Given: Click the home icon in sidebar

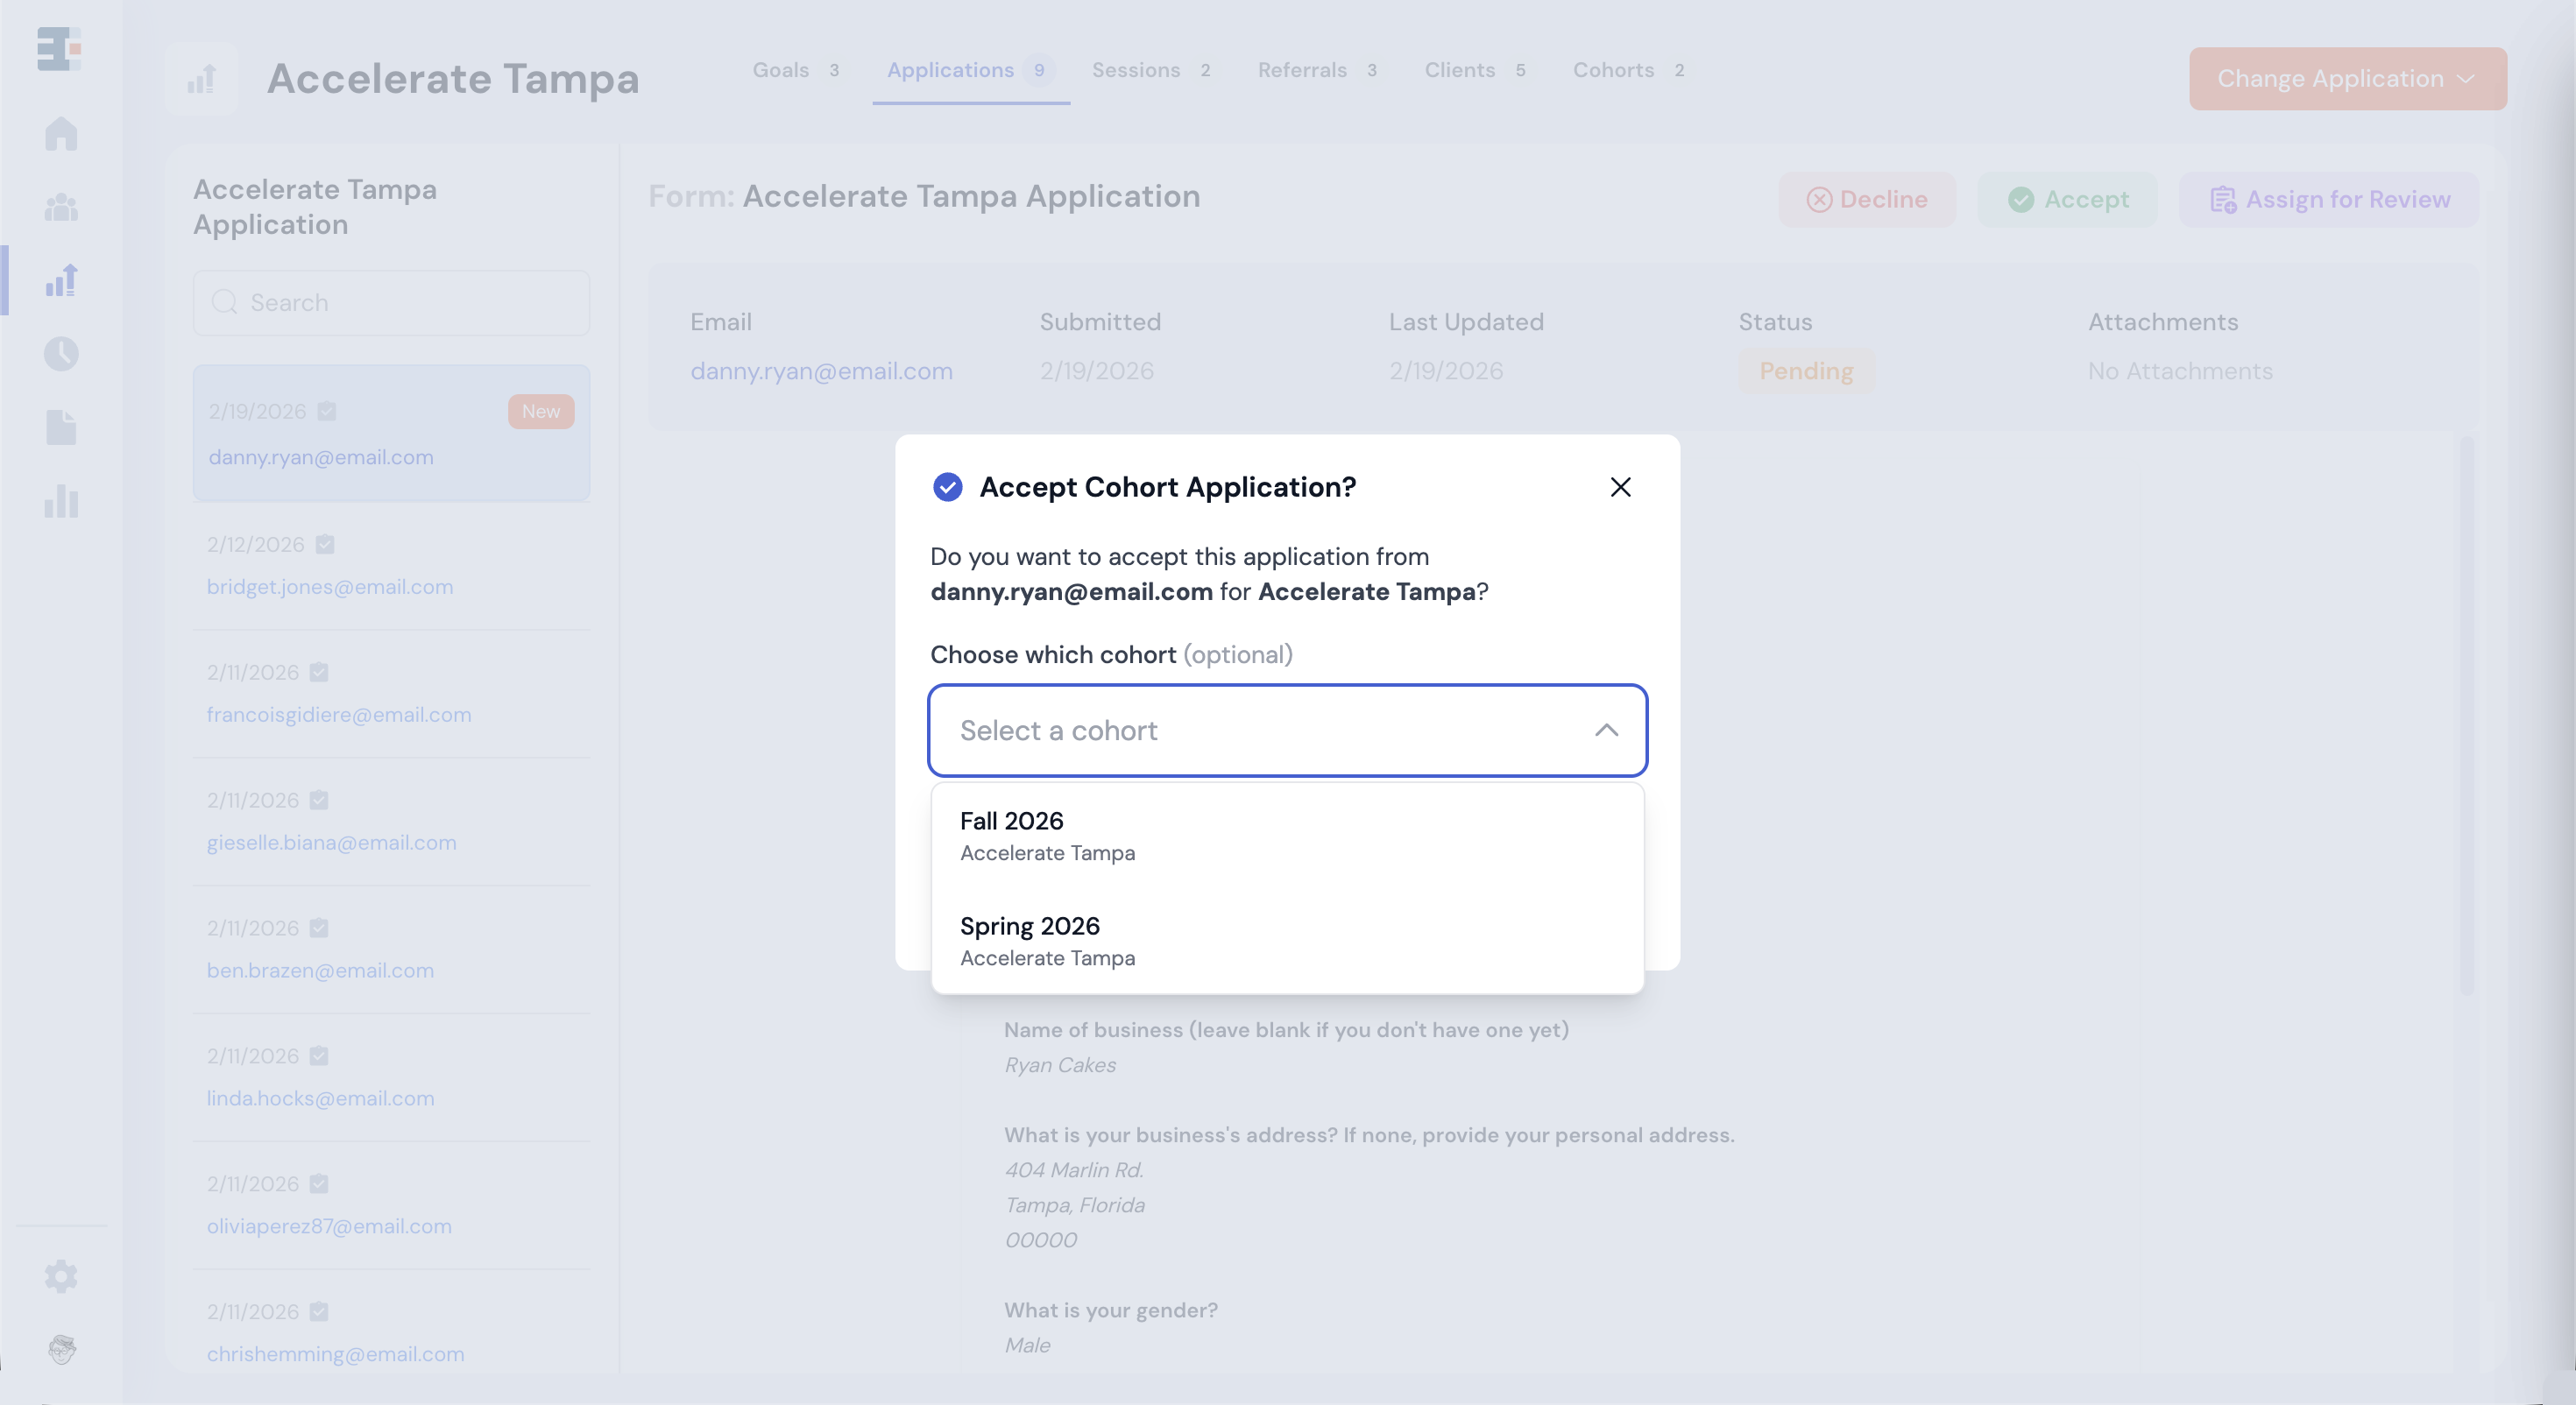Looking at the screenshot, I should point(61,133).
